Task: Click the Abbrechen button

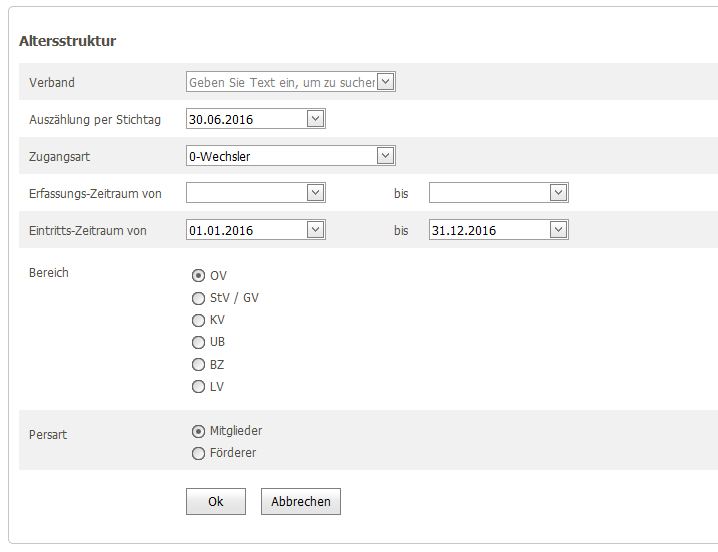Action: click(301, 502)
